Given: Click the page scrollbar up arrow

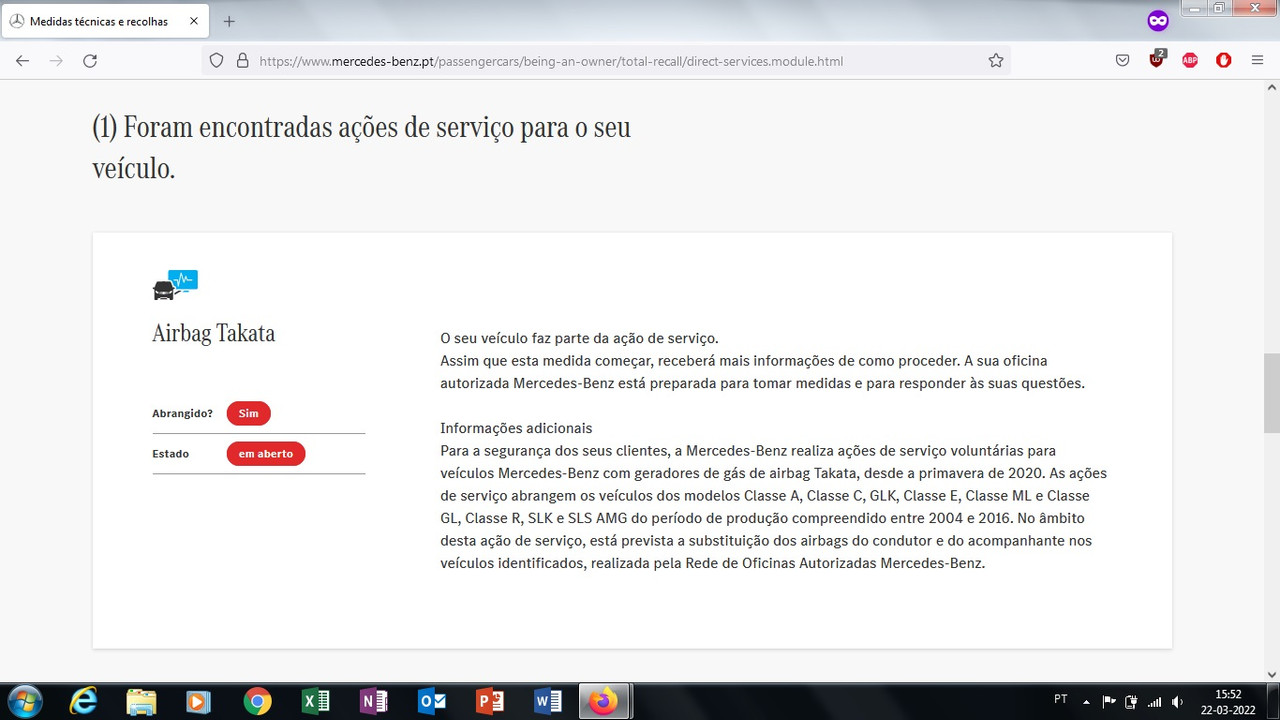Looking at the screenshot, I should click(x=1271, y=87).
